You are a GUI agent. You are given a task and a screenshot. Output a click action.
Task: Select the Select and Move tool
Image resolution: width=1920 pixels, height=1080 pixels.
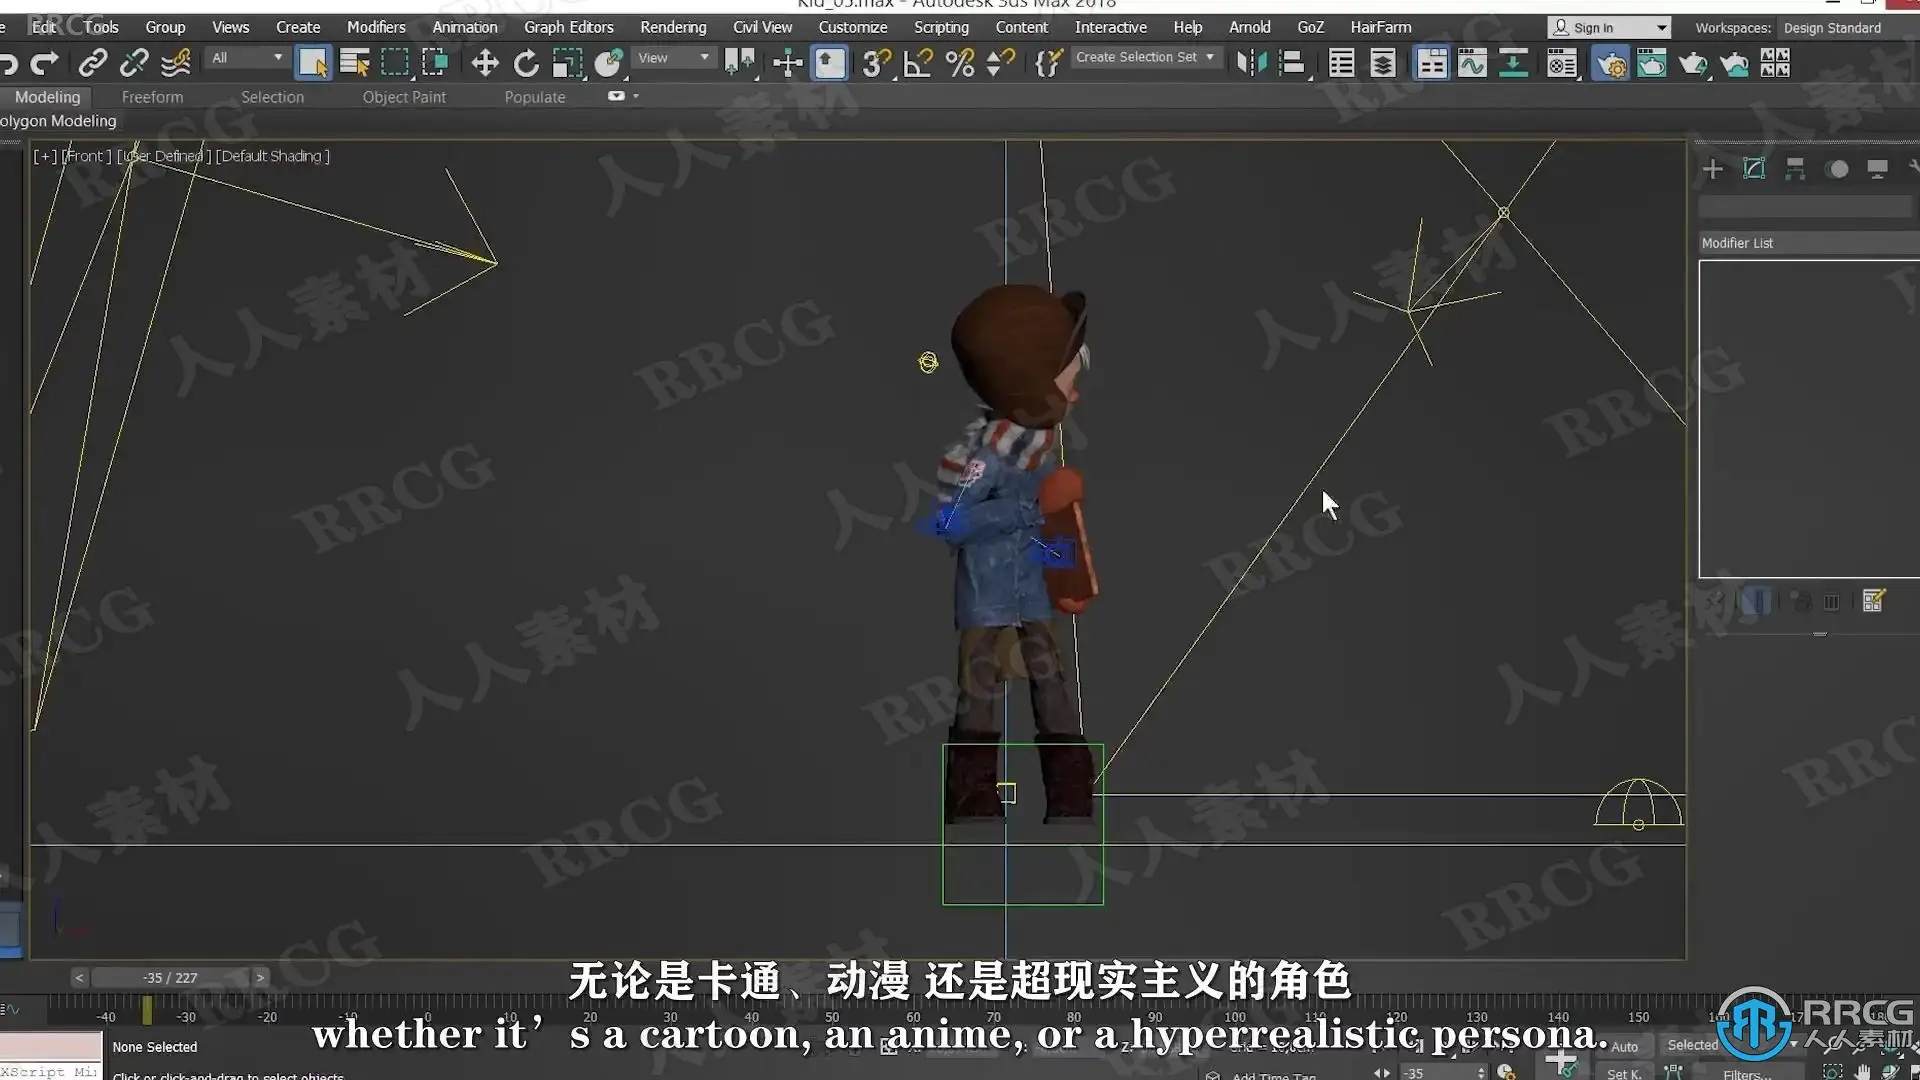(485, 64)
